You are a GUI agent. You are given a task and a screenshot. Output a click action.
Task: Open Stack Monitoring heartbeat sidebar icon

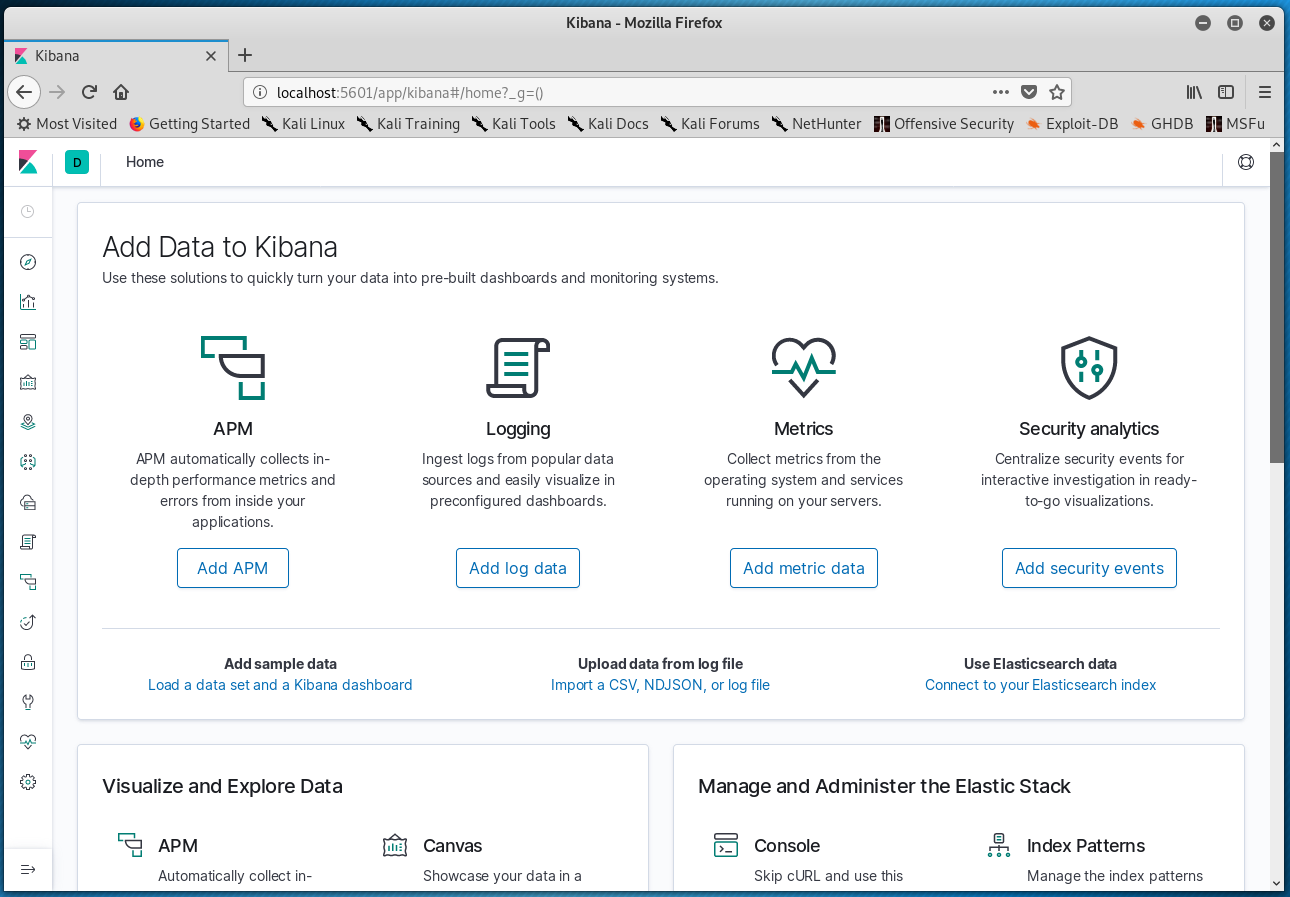pos(28,742)
